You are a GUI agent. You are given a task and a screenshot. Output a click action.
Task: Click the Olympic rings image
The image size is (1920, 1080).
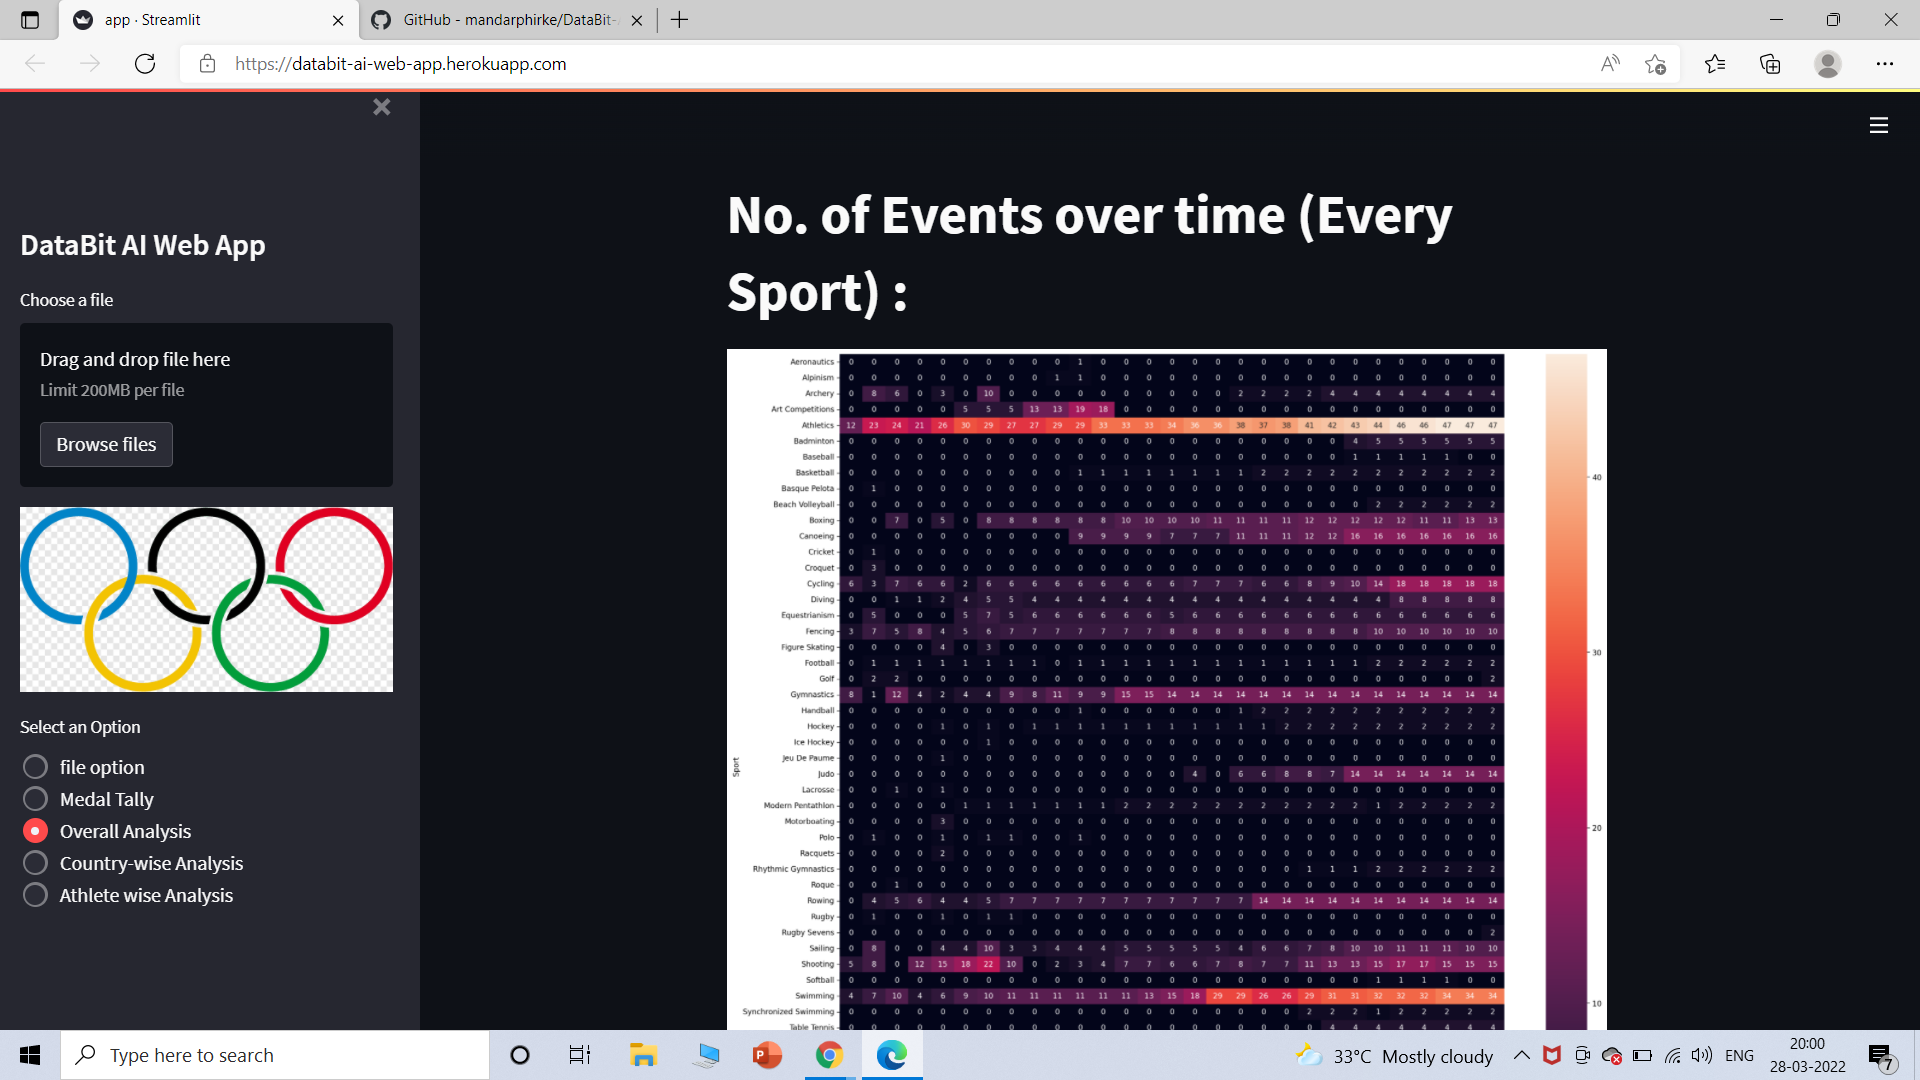click(x=206, y=599)
